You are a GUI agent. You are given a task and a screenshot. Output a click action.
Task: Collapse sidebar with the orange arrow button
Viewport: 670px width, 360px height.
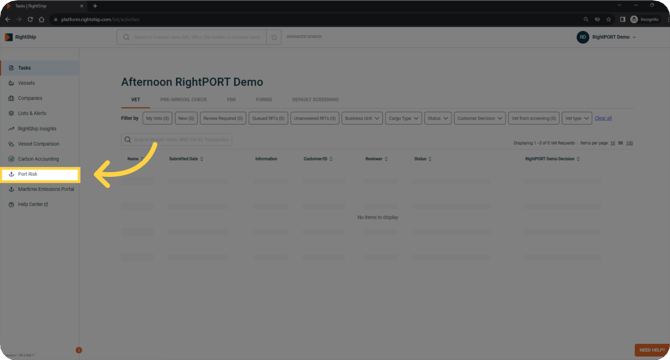[x=79, y=350]
